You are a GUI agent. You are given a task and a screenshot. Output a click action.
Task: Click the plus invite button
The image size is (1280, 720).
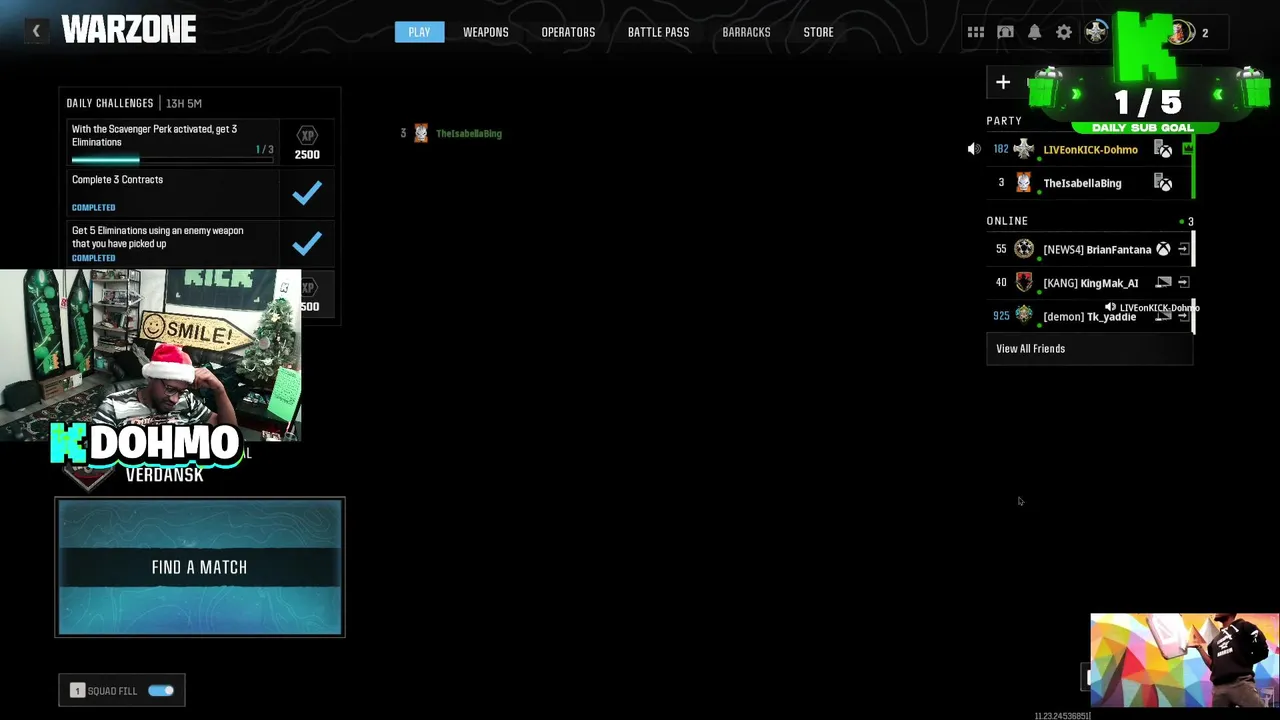point(1003,82)
